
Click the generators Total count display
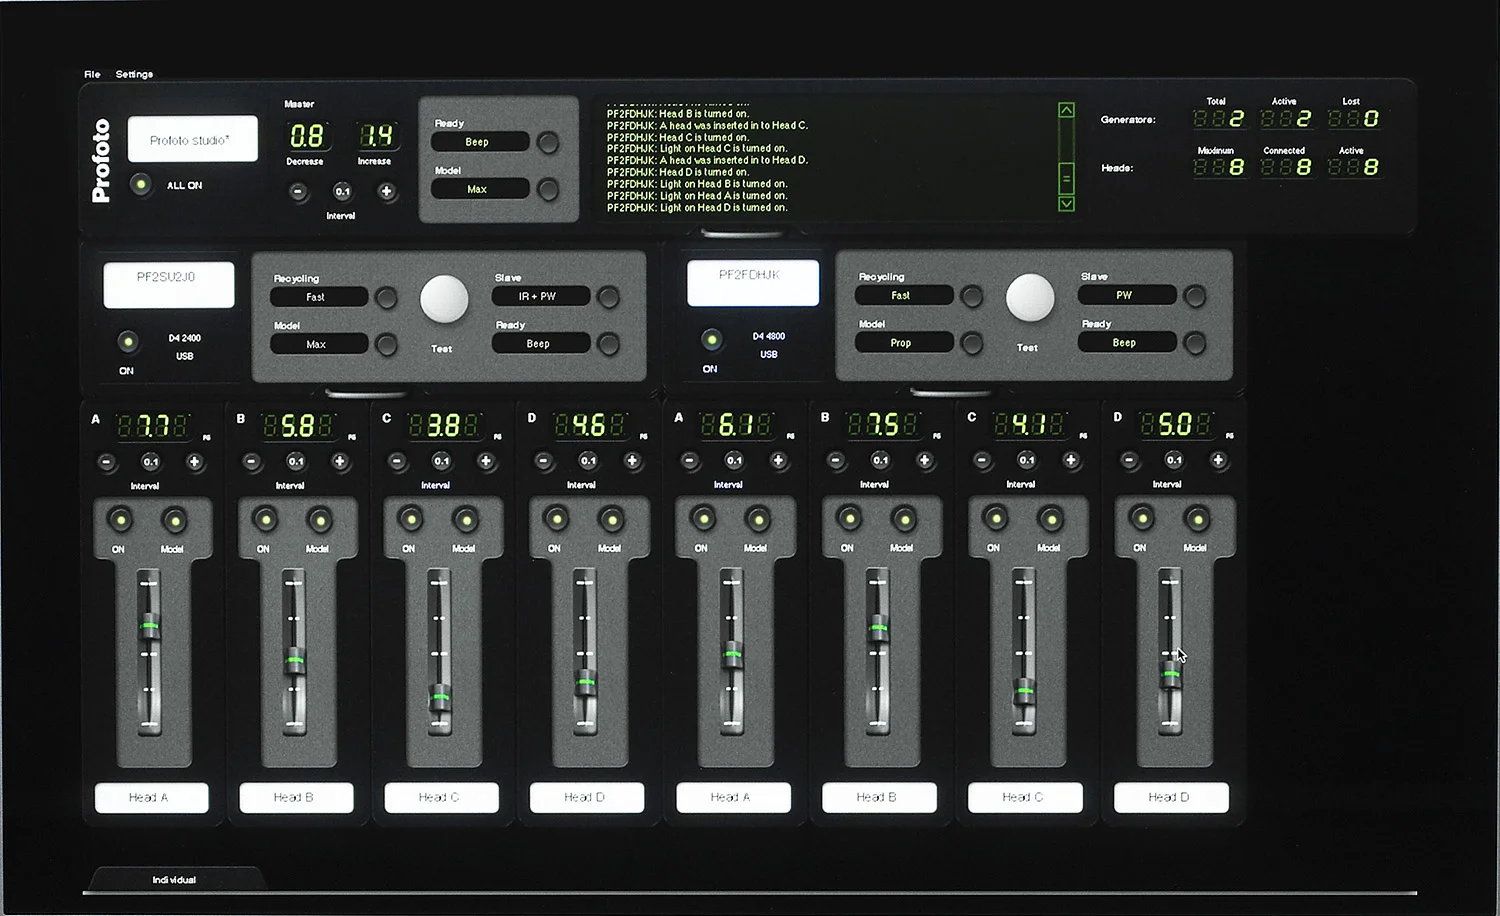point(1218,119)
